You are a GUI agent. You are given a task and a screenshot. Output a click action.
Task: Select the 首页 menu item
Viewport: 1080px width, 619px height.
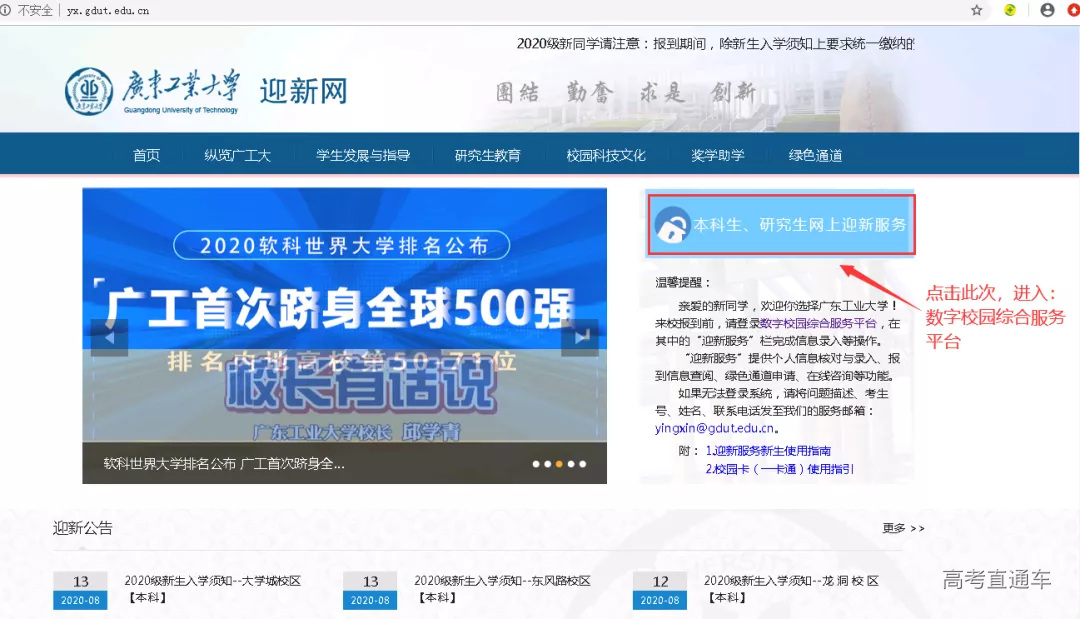pos(146,155)
